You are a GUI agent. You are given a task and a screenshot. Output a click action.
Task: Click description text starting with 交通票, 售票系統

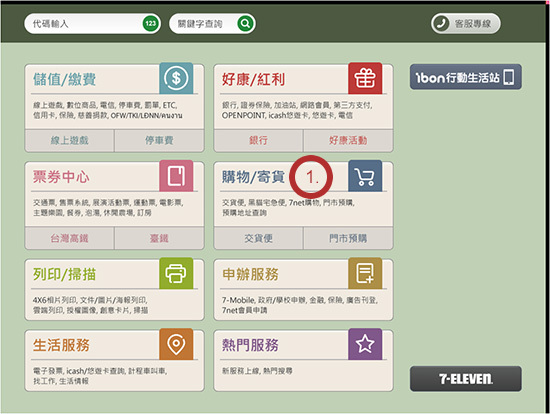108,208
